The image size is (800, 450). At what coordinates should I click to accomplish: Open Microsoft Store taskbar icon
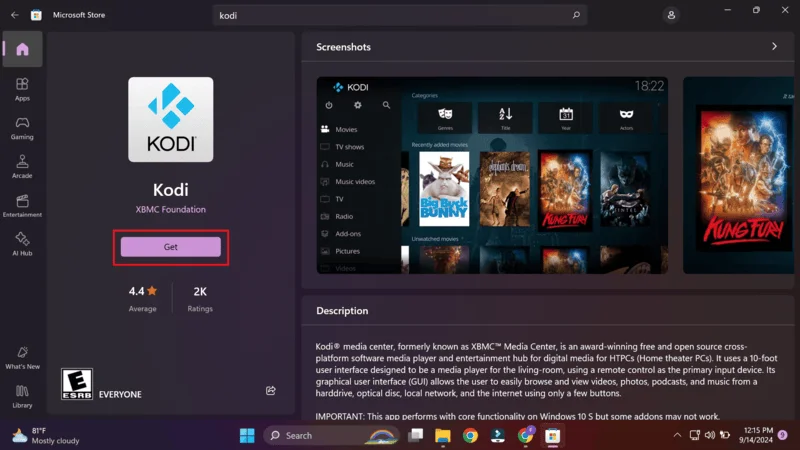(x=553, y=435)
